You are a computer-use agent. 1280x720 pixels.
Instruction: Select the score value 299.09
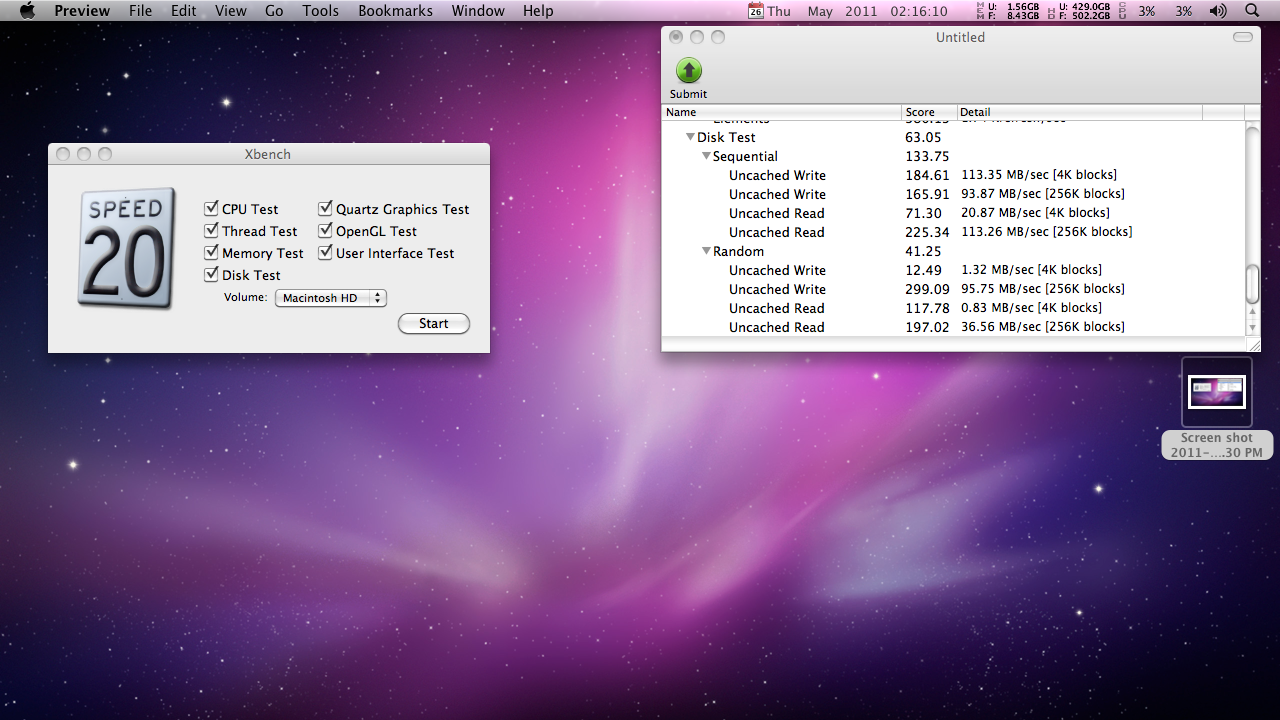click(927, 289)
